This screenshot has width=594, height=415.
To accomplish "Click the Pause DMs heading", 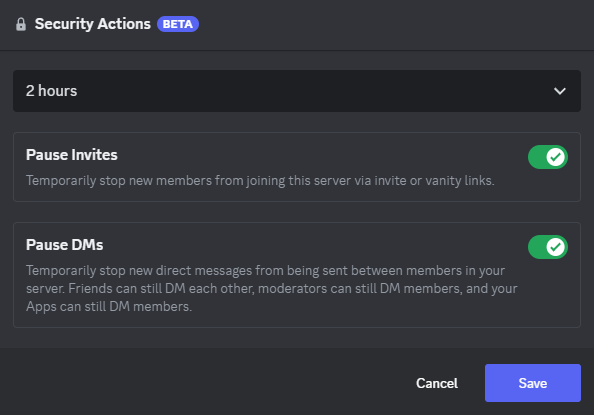I will pos(64,245).
